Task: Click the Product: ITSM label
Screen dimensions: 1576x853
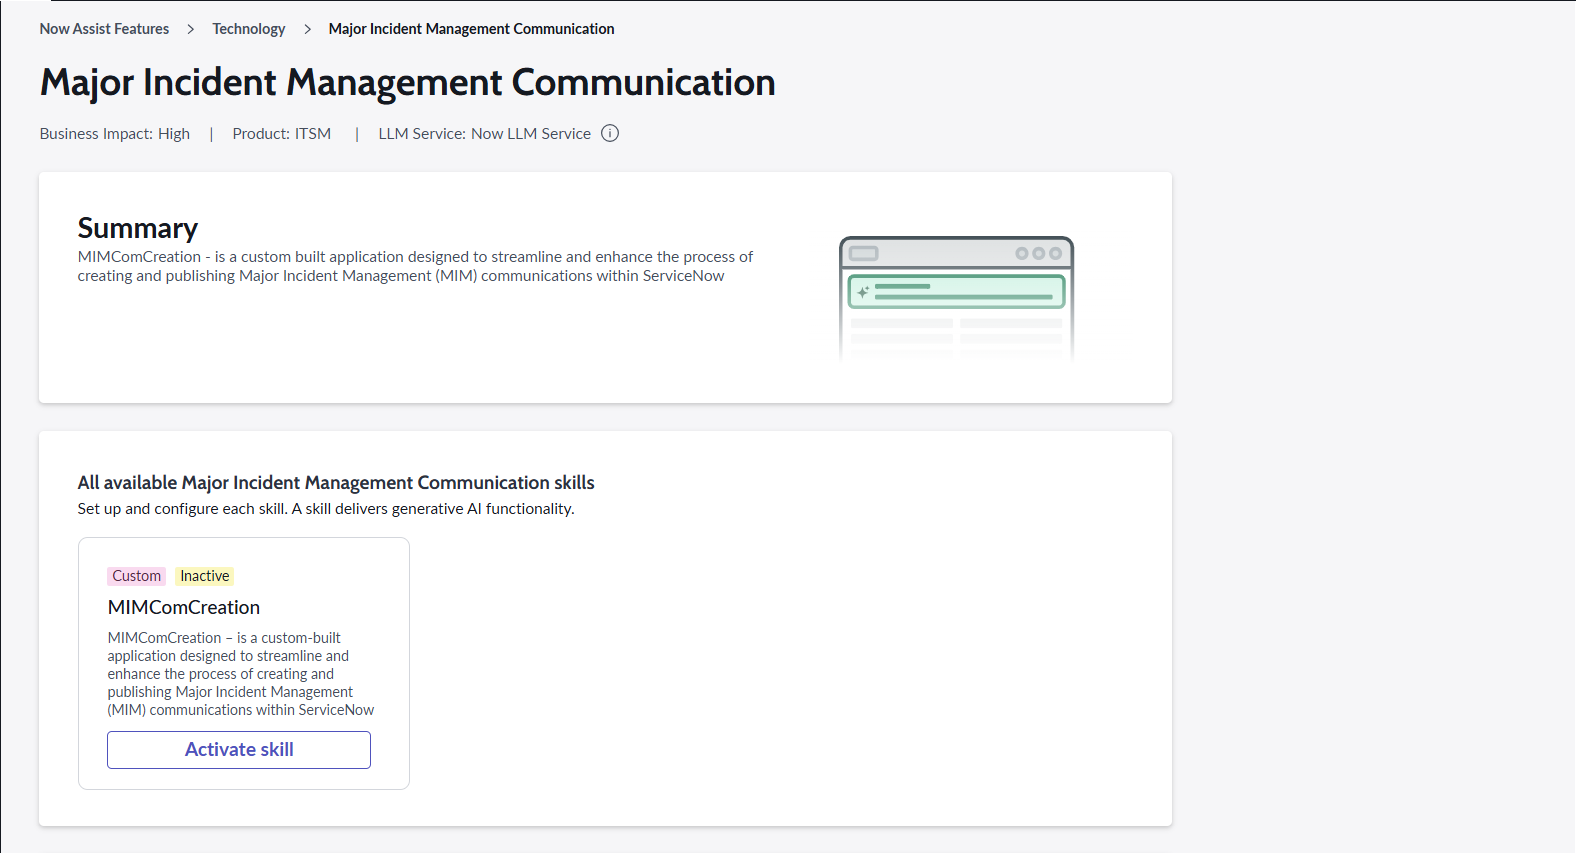Action: [x=282, y=133]
